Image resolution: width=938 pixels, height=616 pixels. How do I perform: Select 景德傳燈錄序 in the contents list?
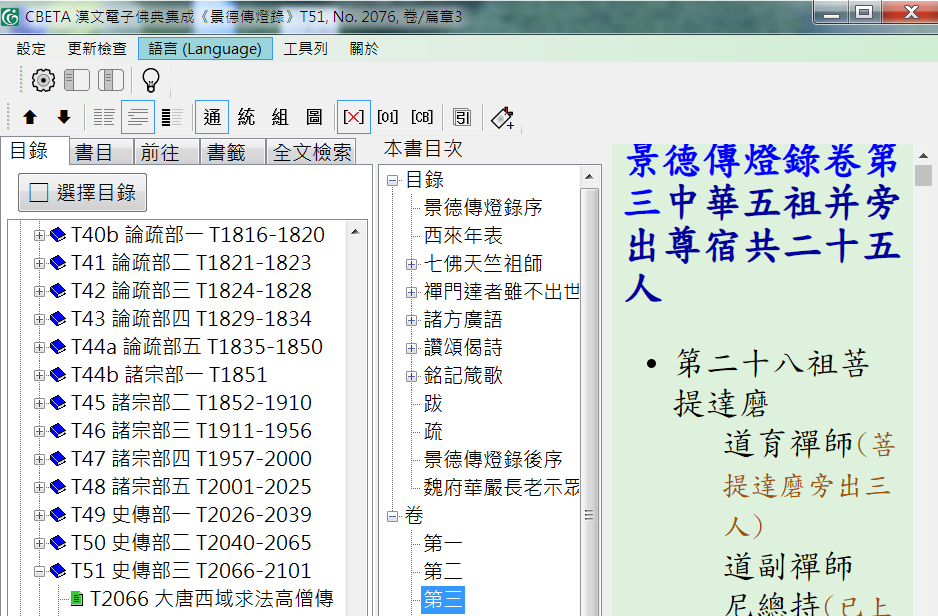pos(483,208)
